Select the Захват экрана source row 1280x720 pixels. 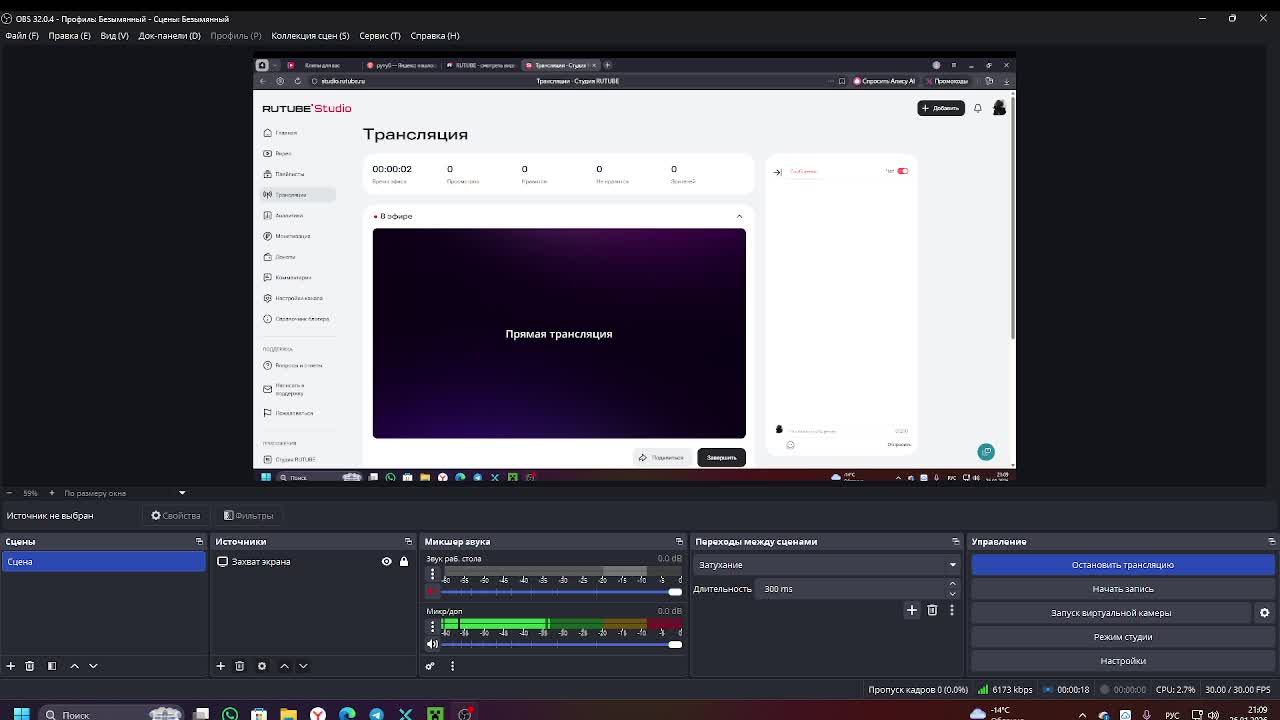click(312, 562)
